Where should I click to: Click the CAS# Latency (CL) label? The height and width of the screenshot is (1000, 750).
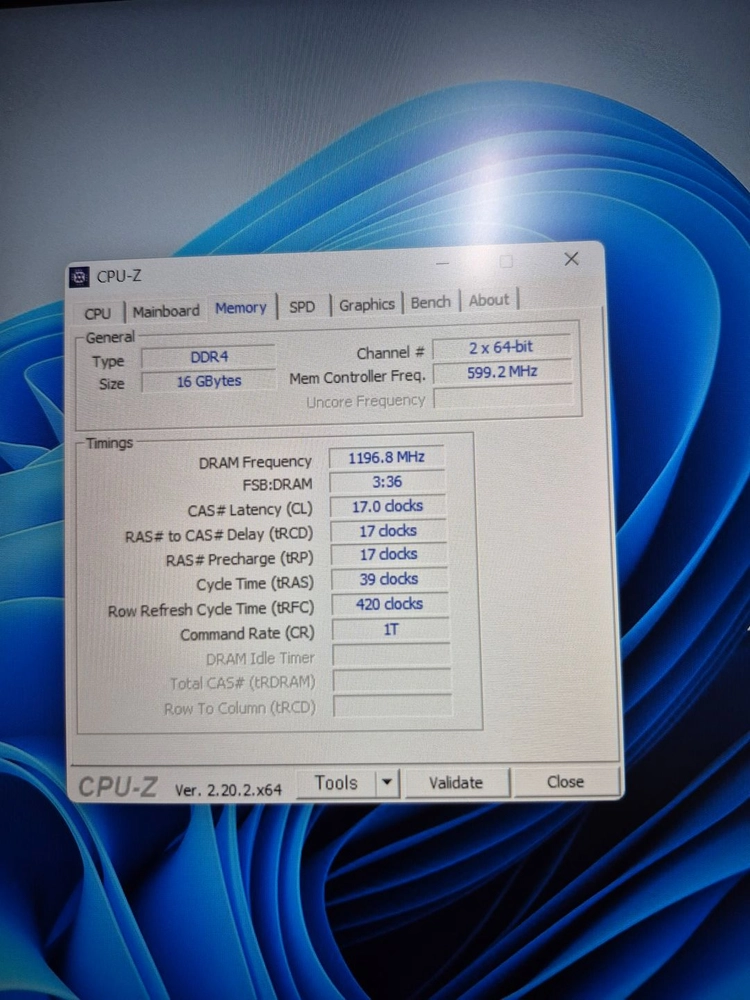click(250, 510)
